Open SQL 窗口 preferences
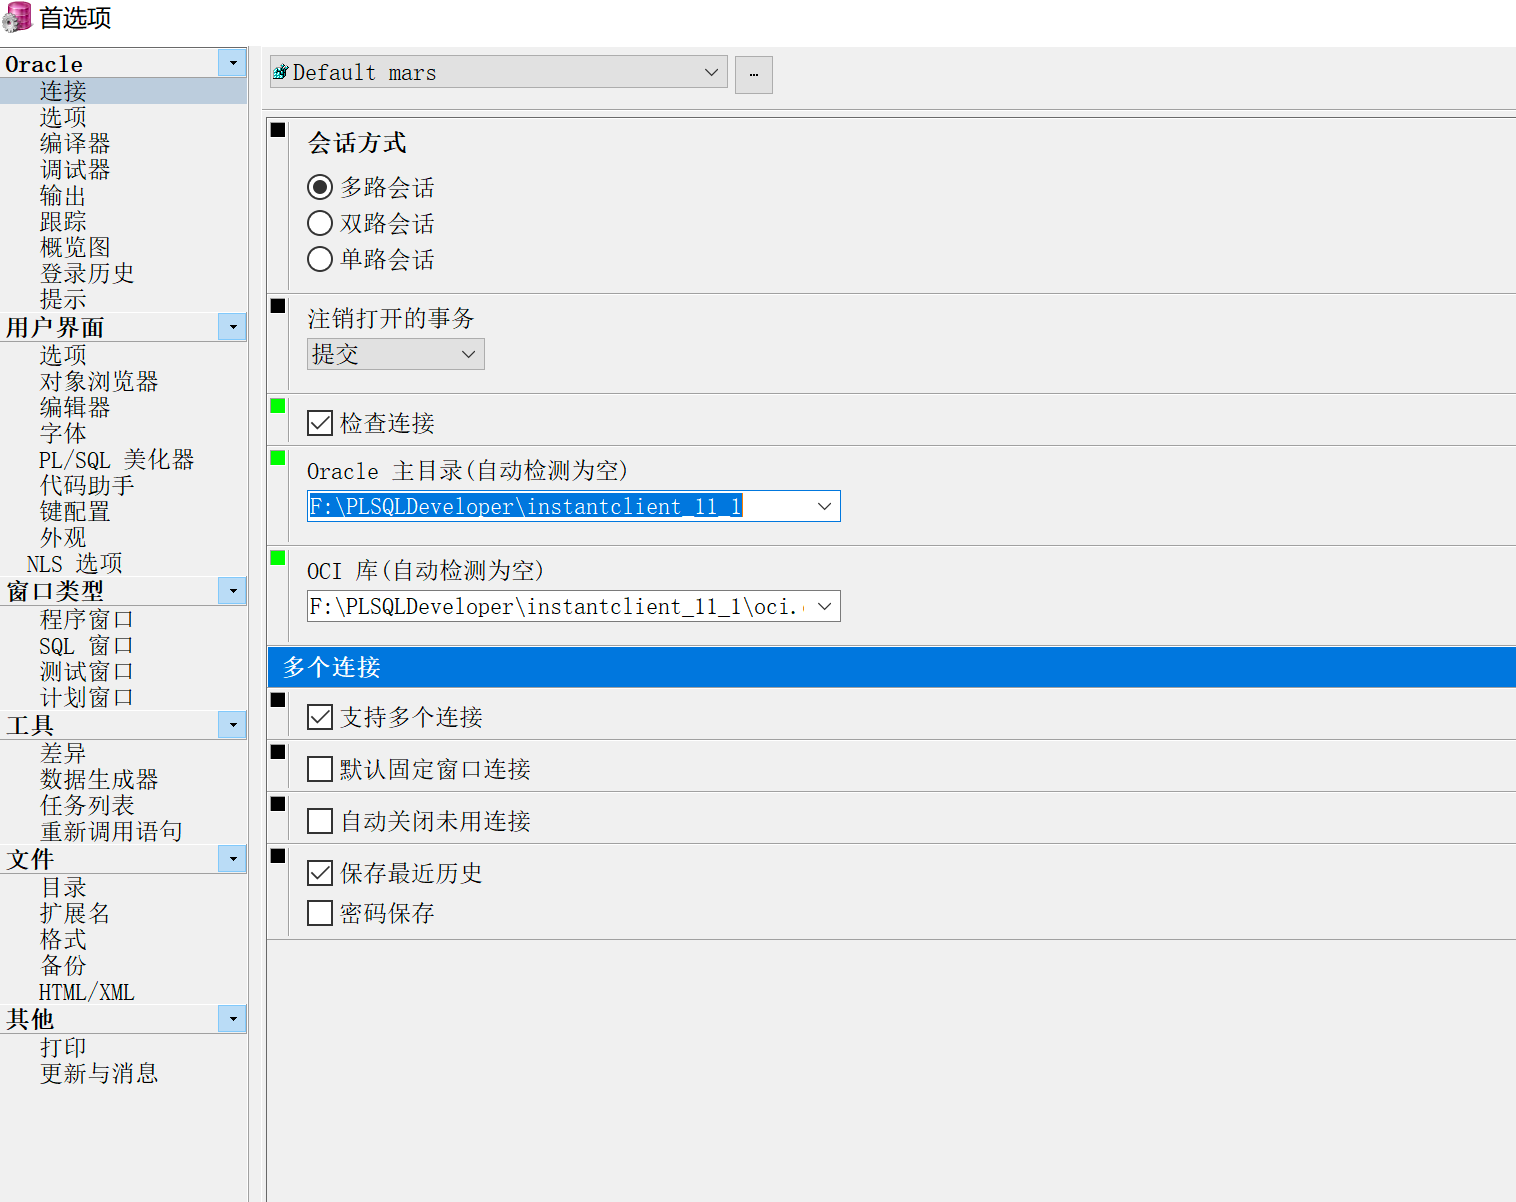Image resolution: width=1516 pixels, height=1202 pixels. (x=87, y=645)
